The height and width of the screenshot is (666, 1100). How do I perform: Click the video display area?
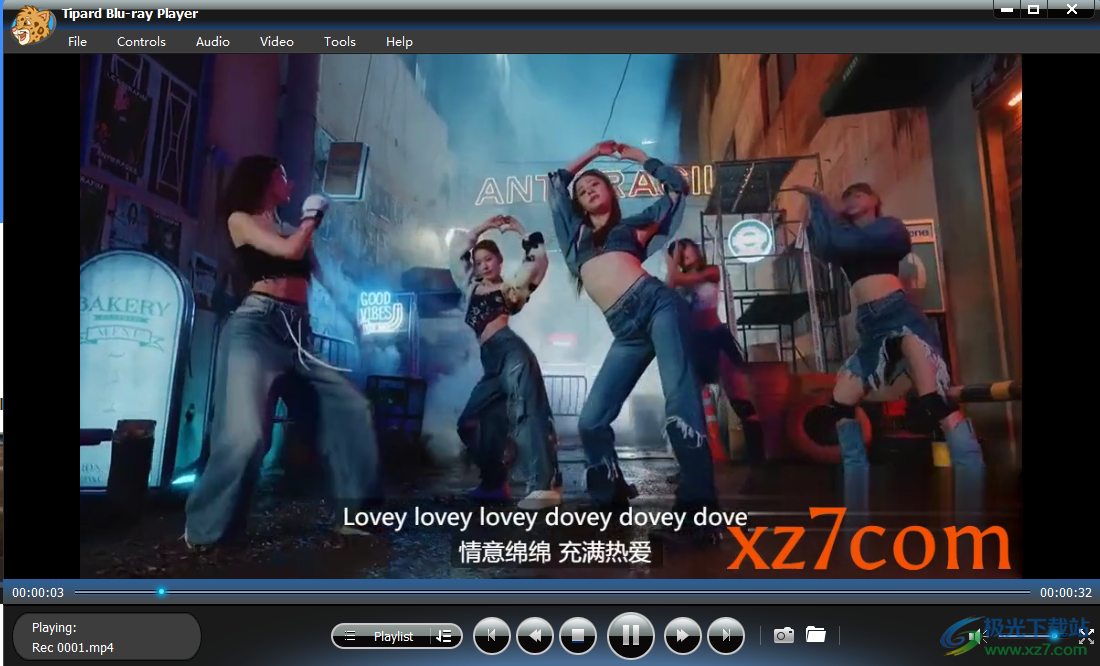pos(550,316)
